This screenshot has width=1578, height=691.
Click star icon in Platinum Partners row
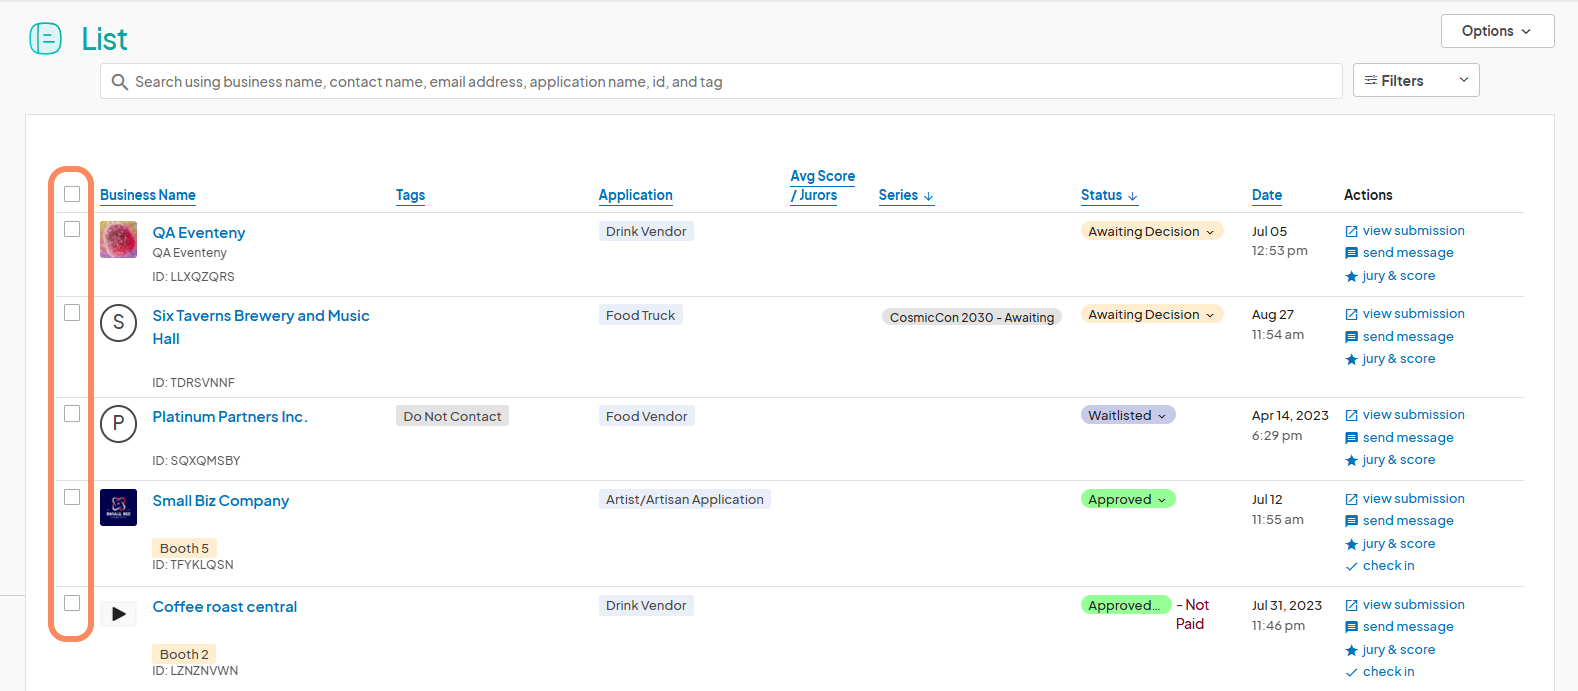pyautogui.click(x=1352, y=461)
